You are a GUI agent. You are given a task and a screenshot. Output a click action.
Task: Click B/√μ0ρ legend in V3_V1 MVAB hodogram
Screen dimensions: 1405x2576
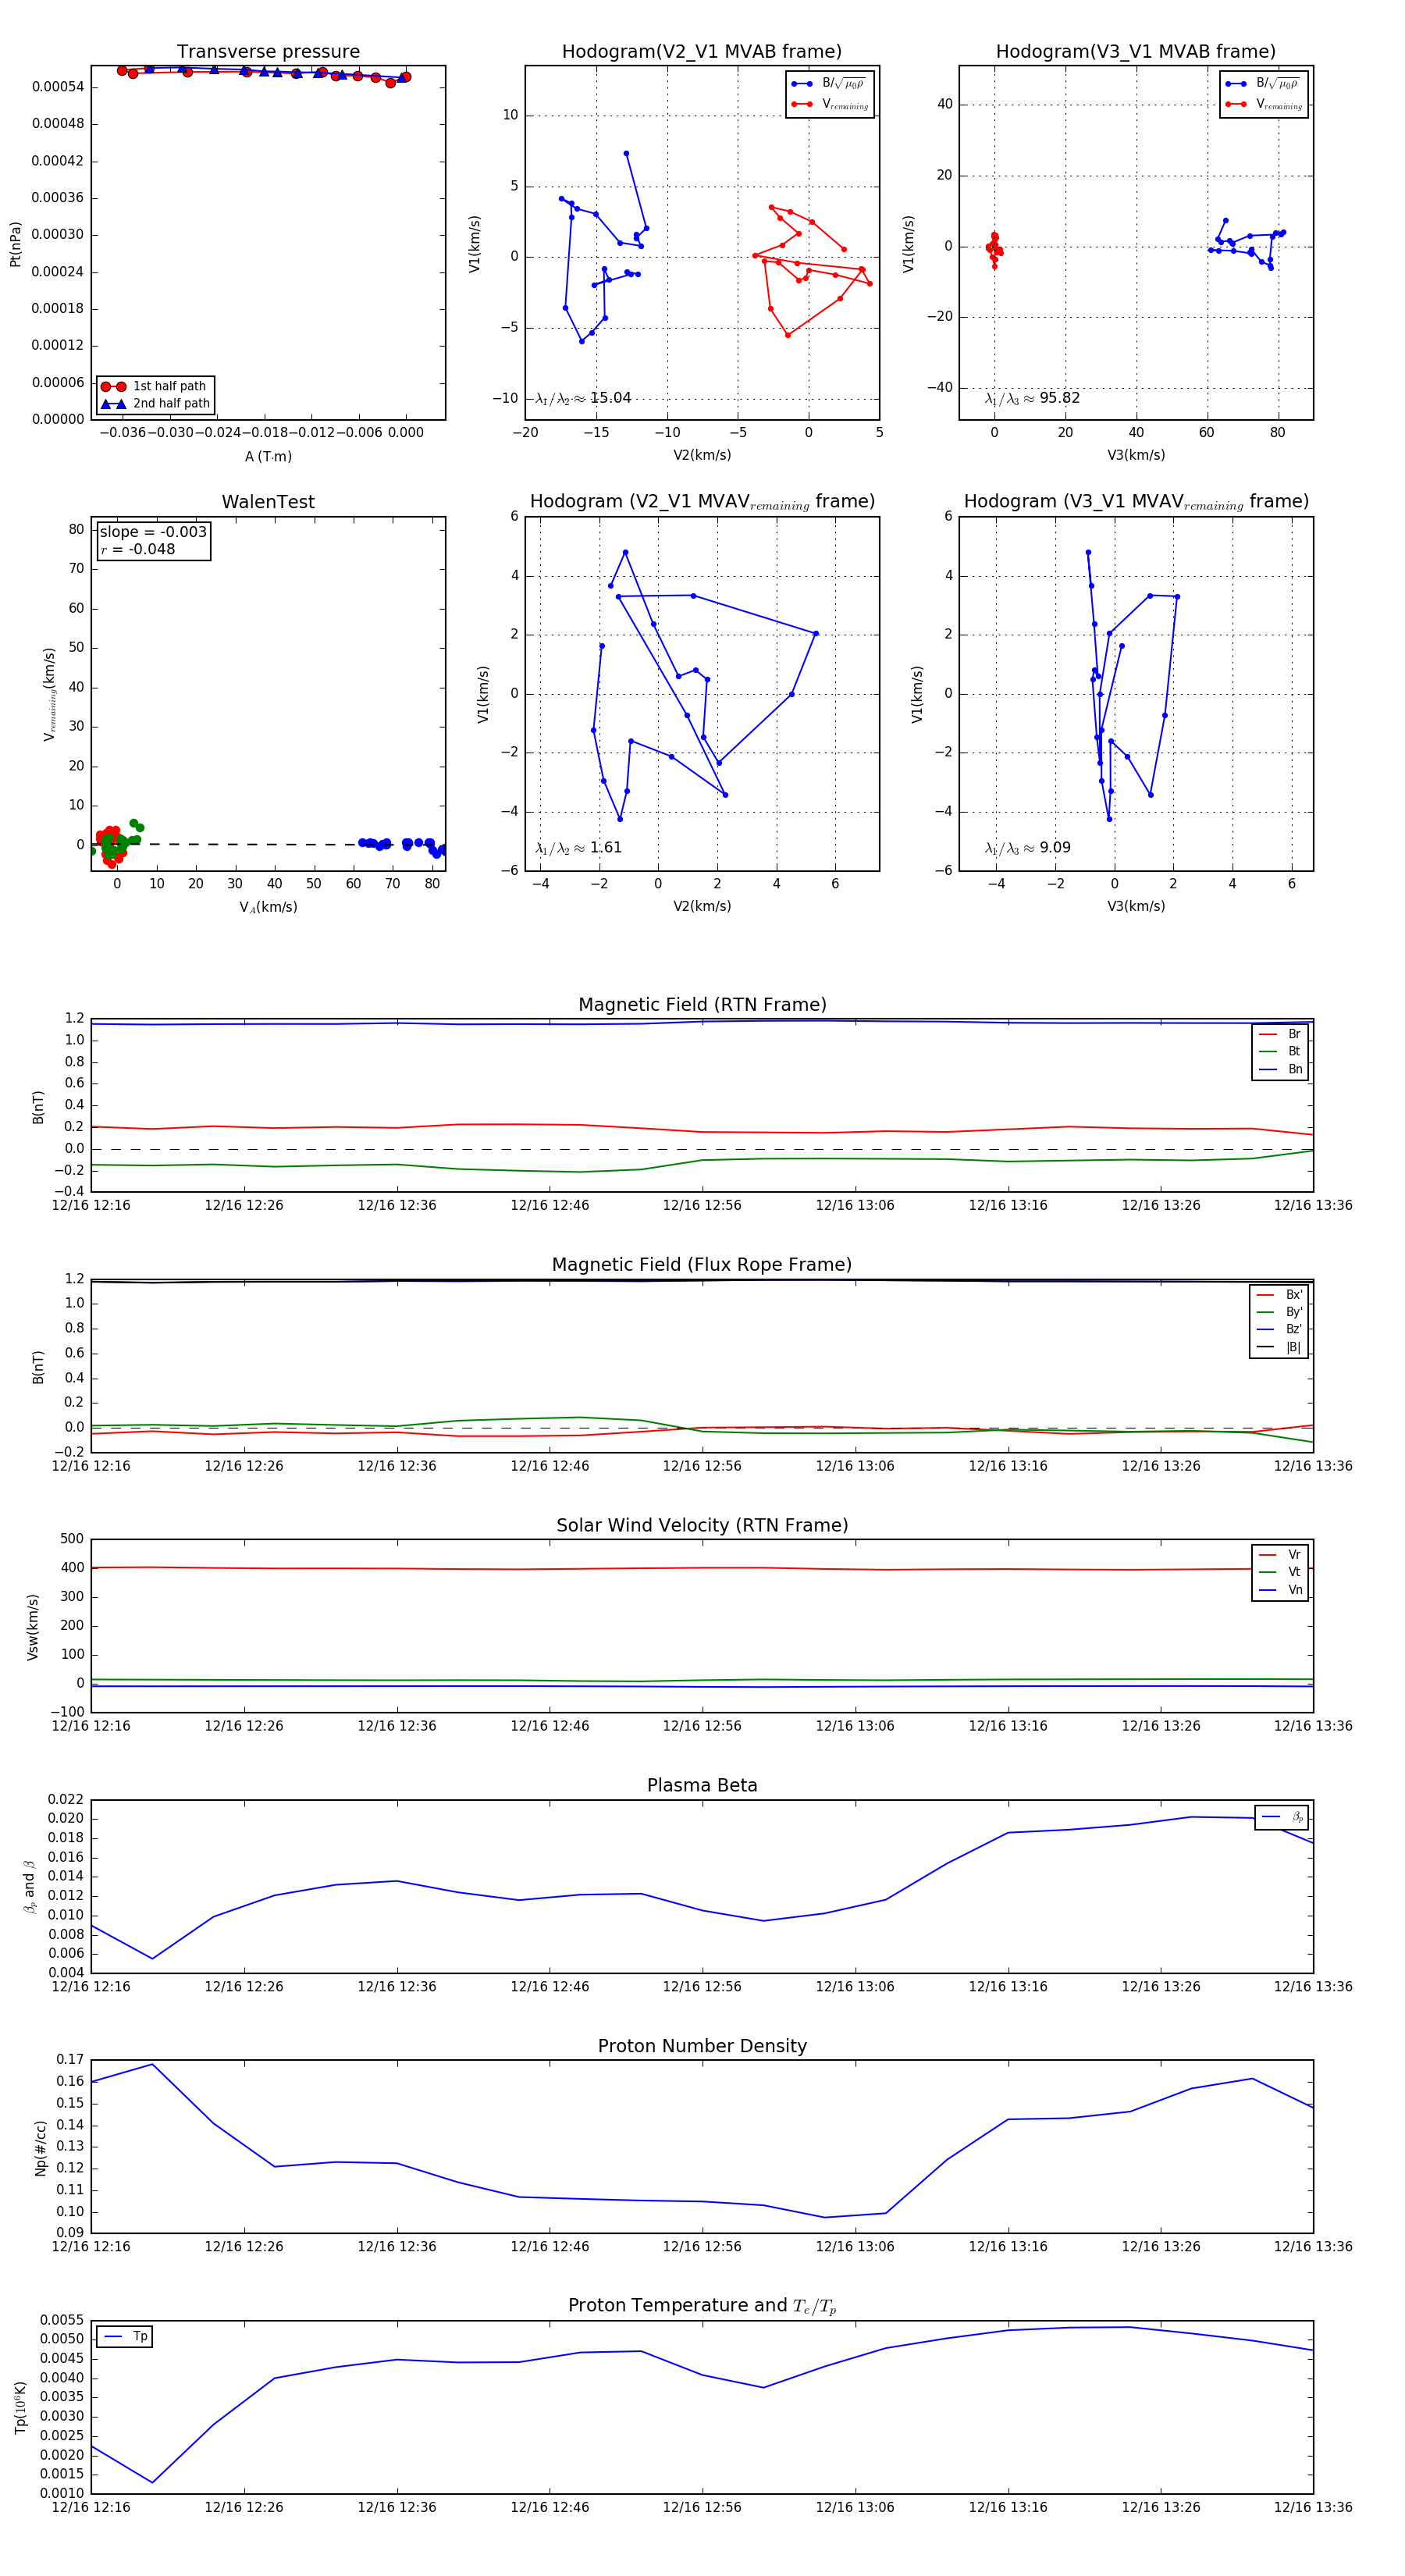[x=1261, y=84]
